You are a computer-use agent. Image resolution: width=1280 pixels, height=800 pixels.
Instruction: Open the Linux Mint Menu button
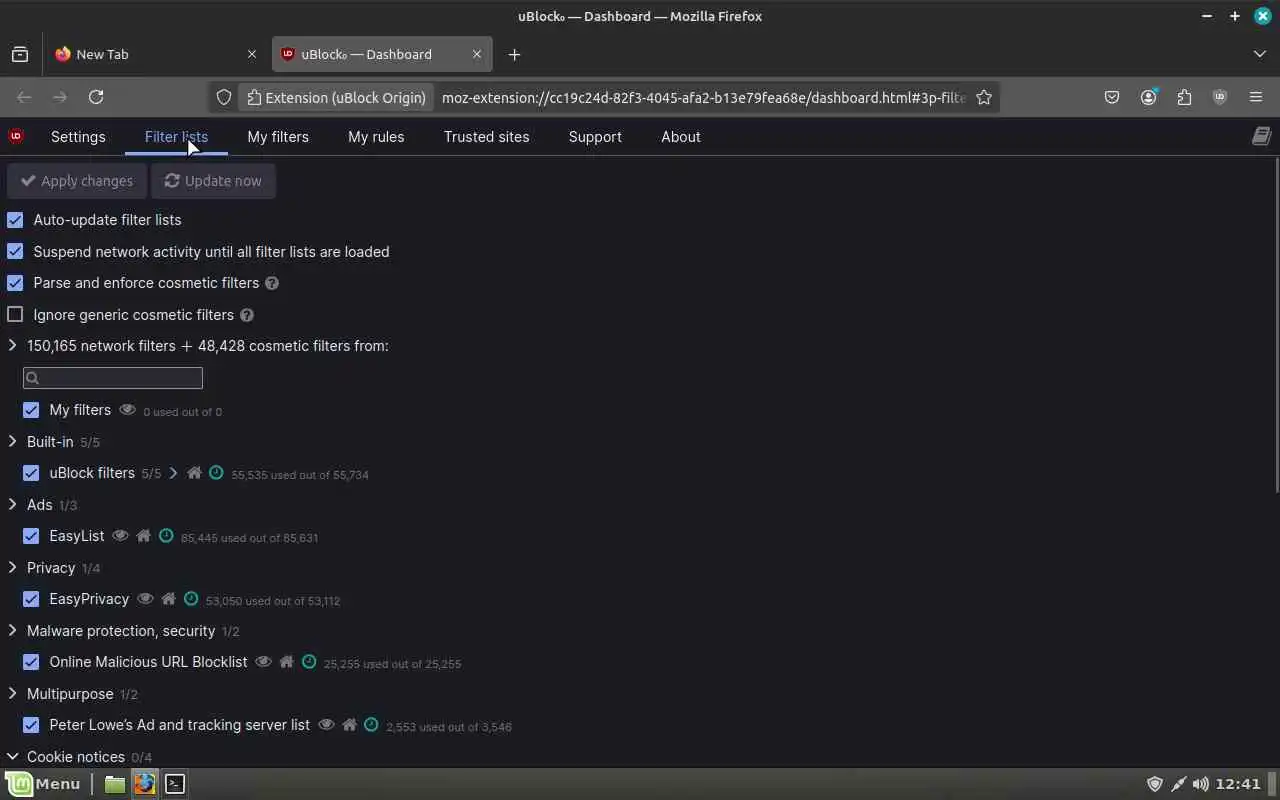[x=42, y=784]
